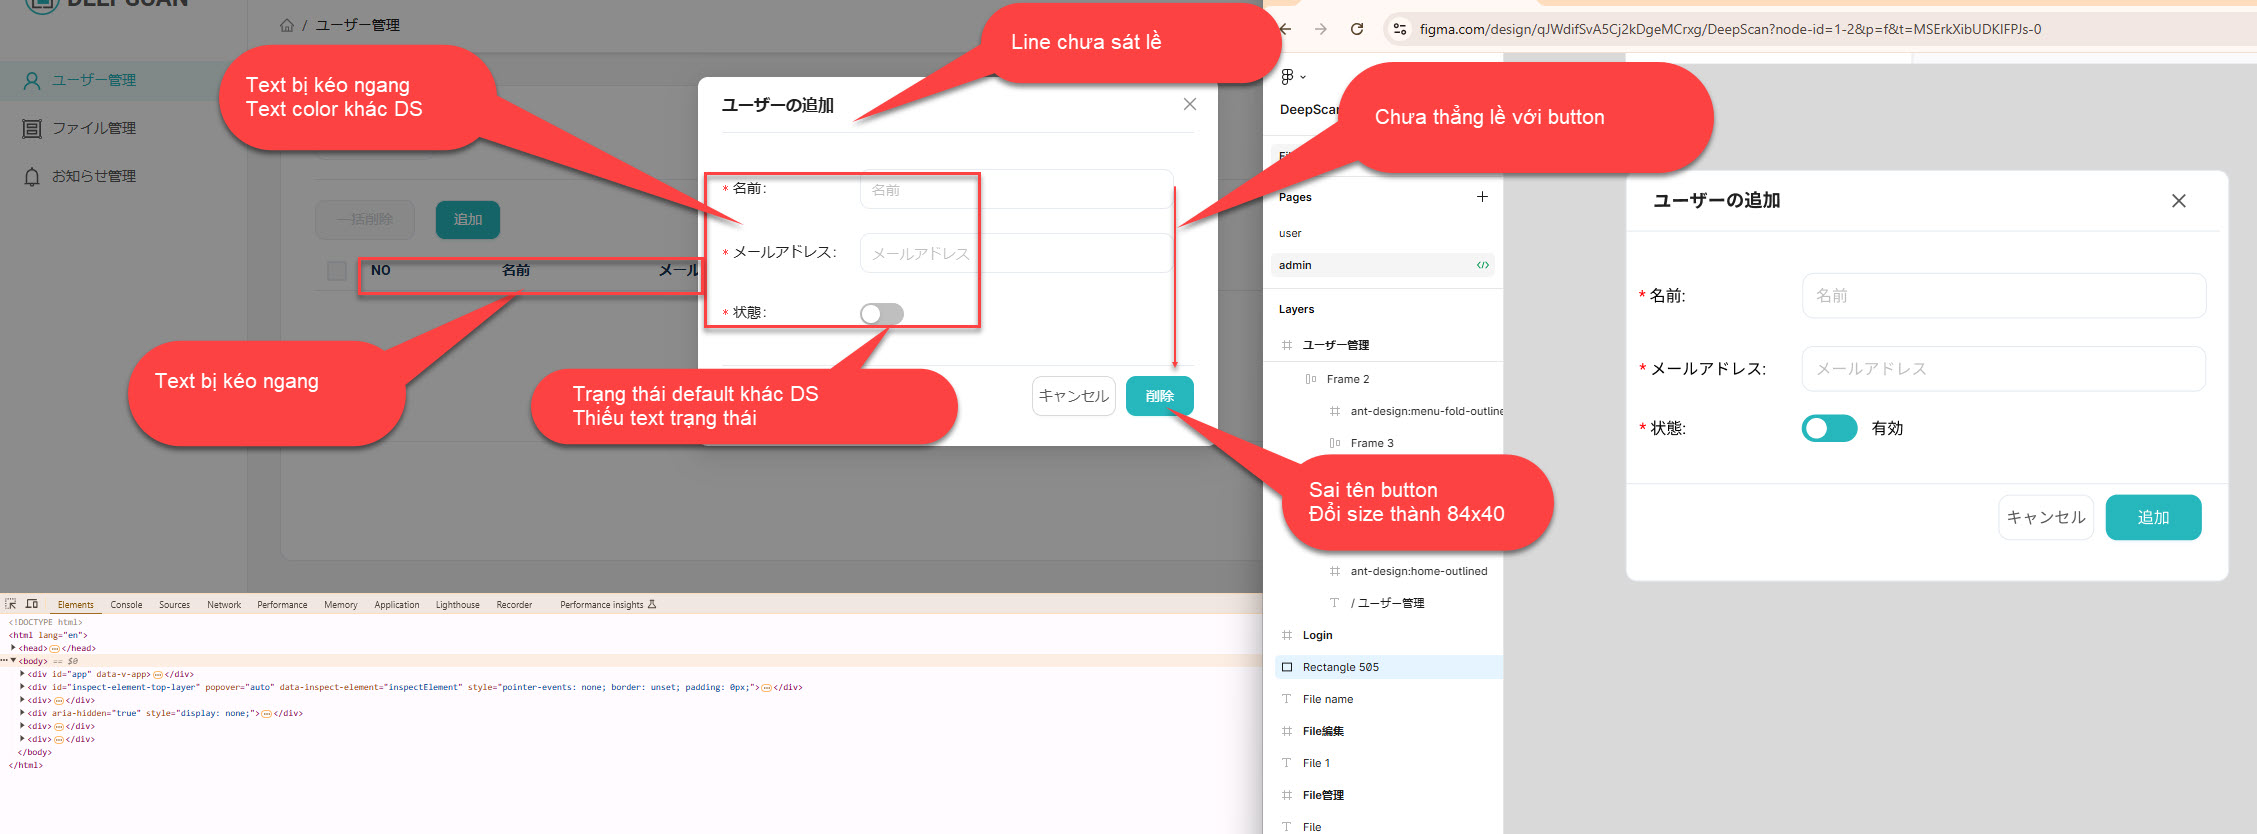2257x834 pixels.
Task: Collapse the body element in the DOM tree
Action: tap(13, 661)
